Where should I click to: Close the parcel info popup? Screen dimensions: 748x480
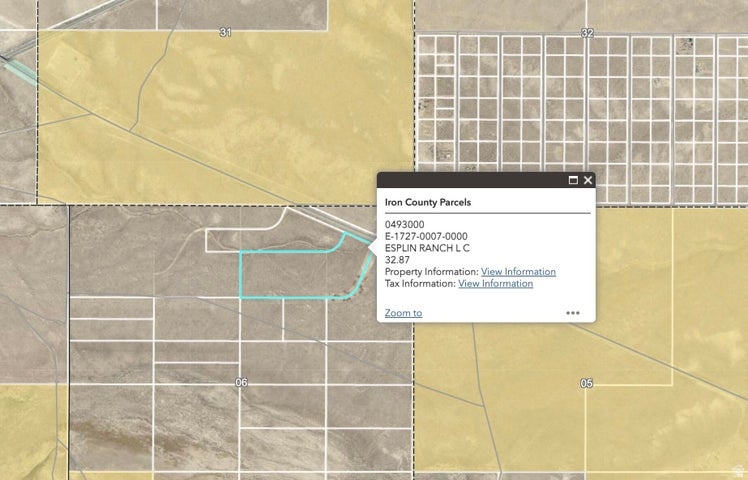[x=588, y=181]
